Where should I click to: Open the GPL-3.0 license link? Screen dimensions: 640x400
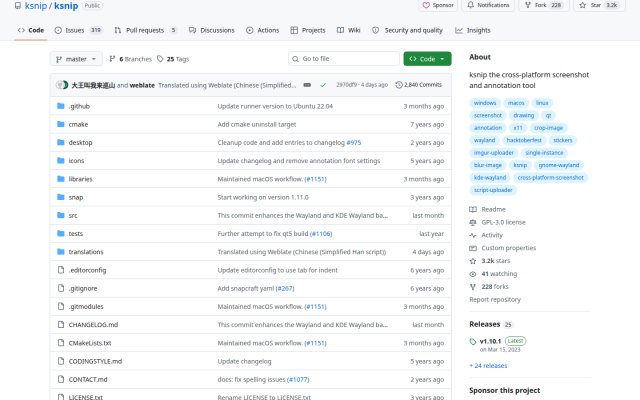[x=503, y=222]
